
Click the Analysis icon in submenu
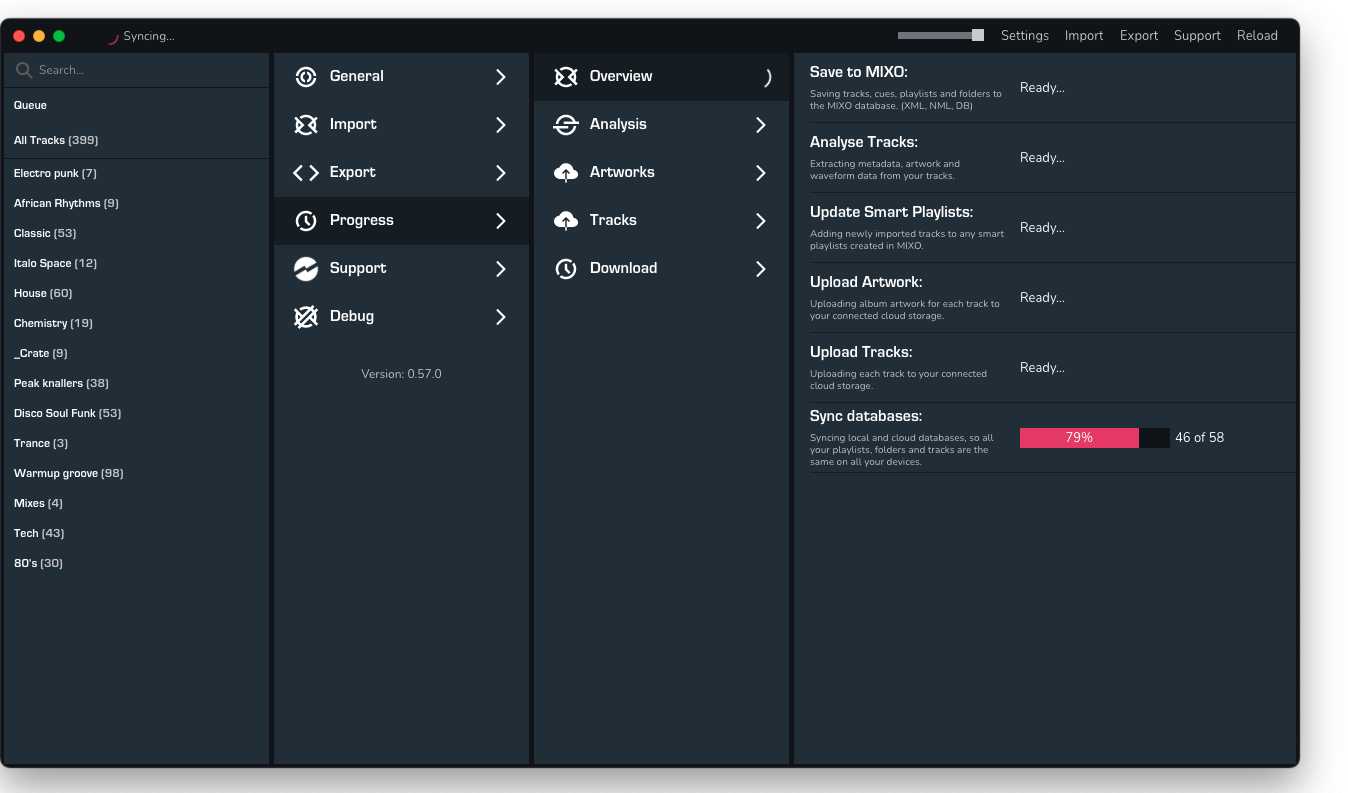tap(566, 125)
